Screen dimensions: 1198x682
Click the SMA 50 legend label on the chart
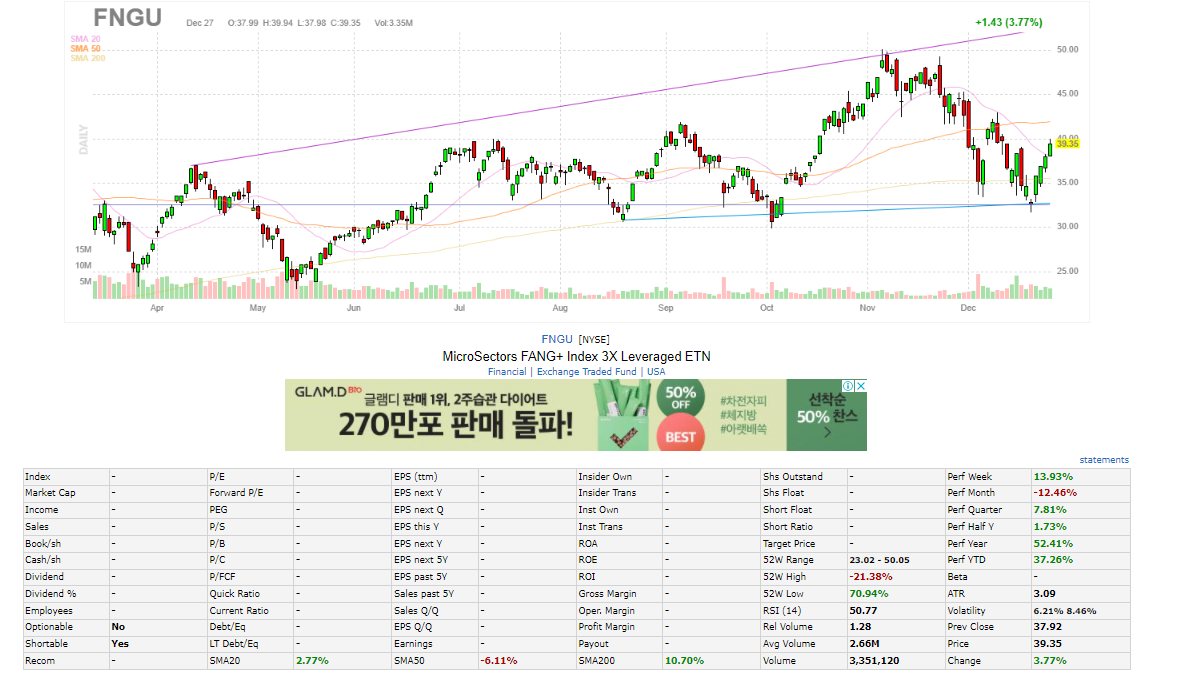tap(86, 49)
